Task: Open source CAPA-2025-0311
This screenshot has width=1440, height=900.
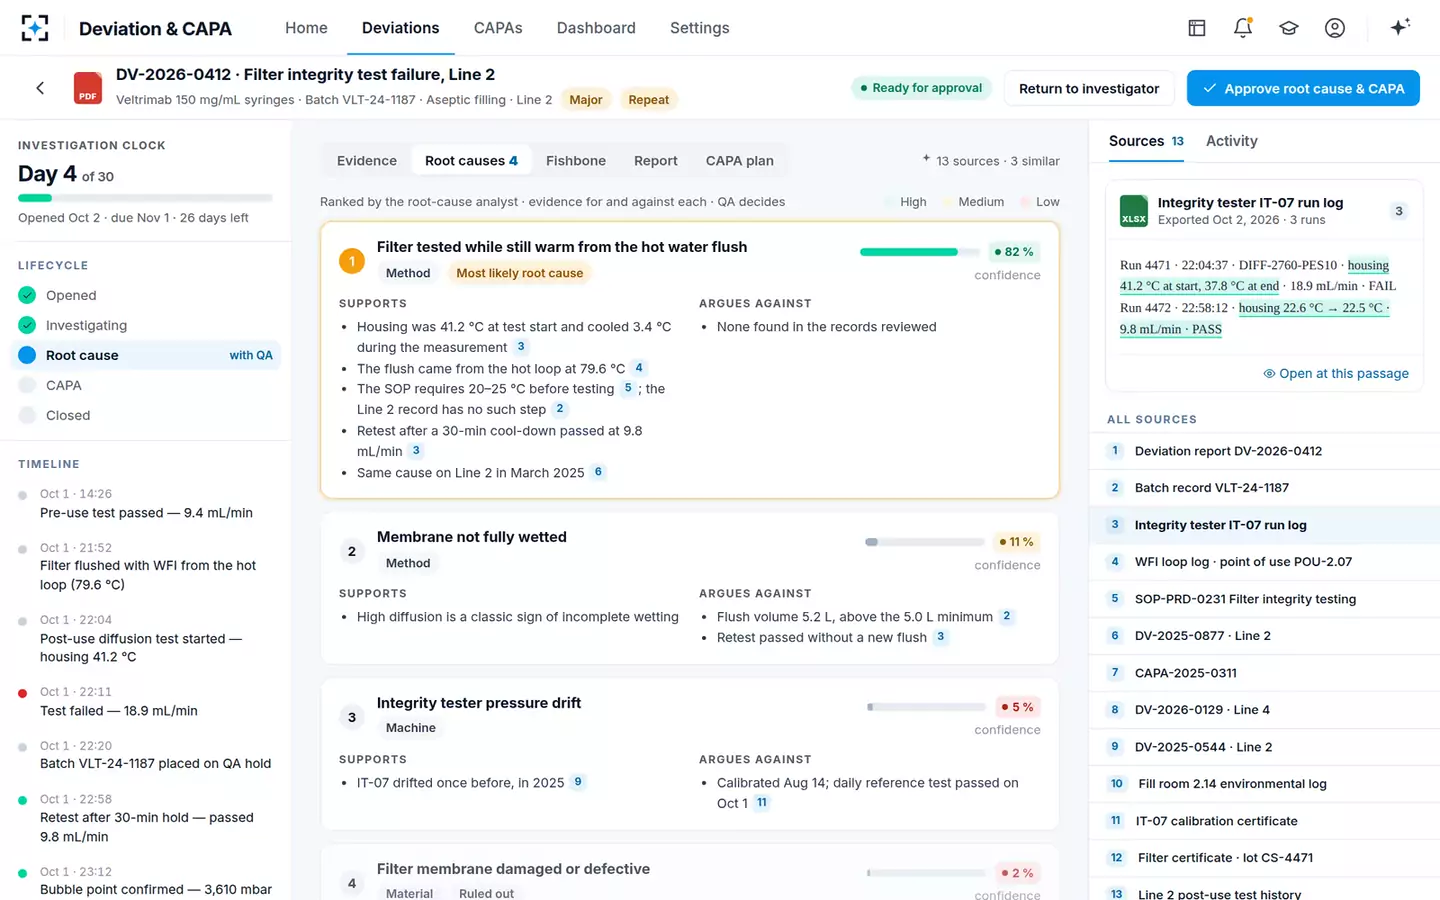Action: pyautogui.click(x=1264, y=673)
